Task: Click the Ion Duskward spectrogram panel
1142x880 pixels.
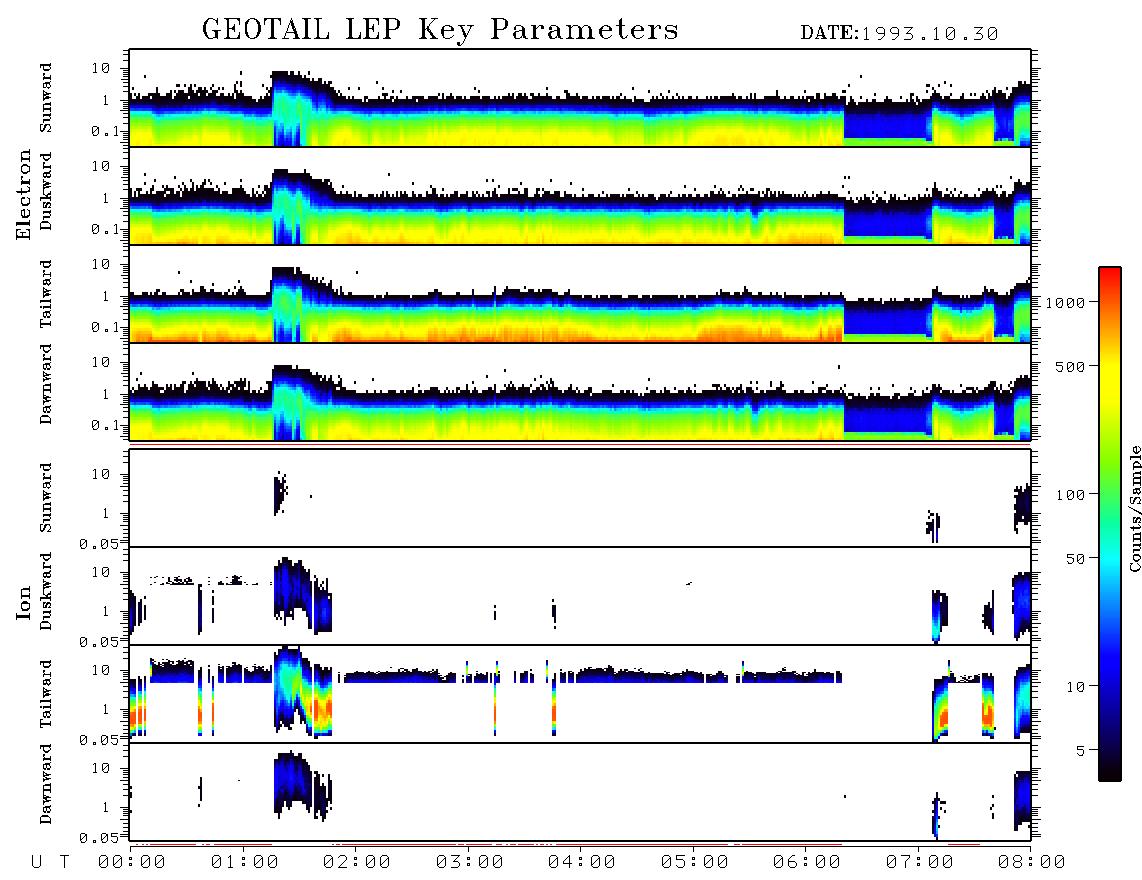Action: coord(580,595)
